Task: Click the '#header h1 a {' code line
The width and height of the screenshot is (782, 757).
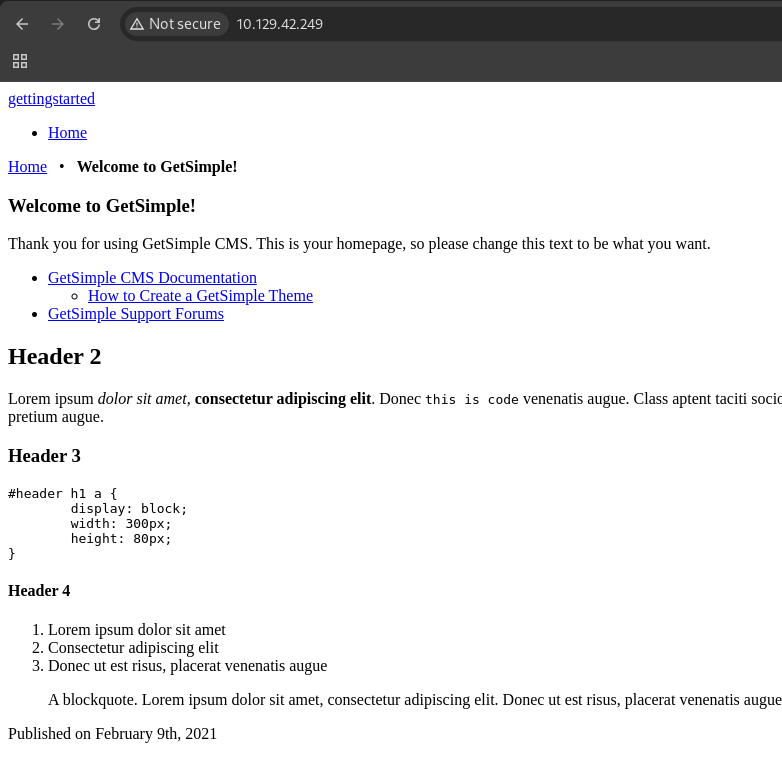Action: click(62, 494)
